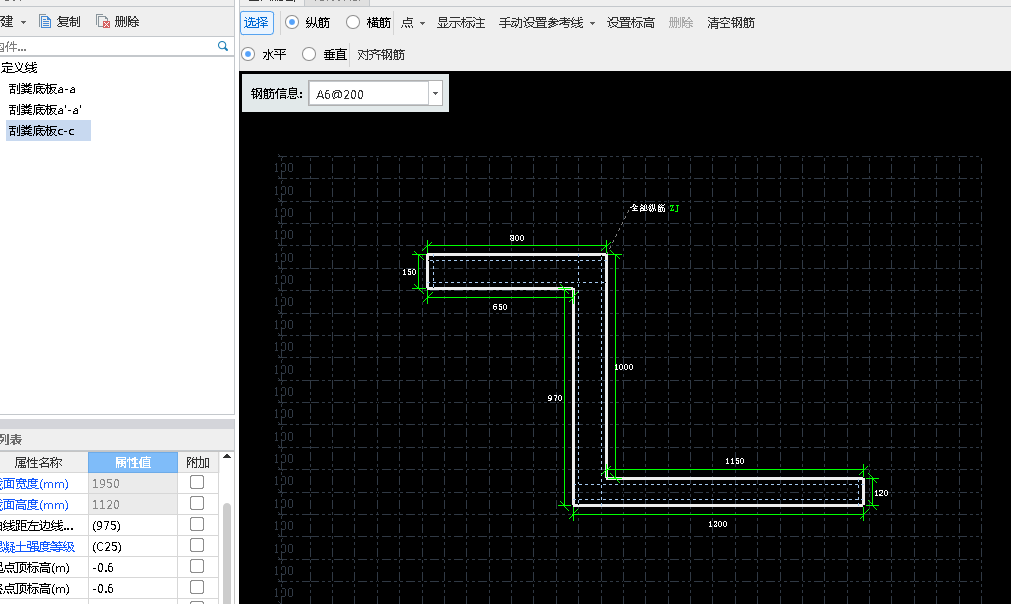Click the property list scroll-up arrow
The width and height of the screenshot is (1011, 604).
(x=227, y=456)
